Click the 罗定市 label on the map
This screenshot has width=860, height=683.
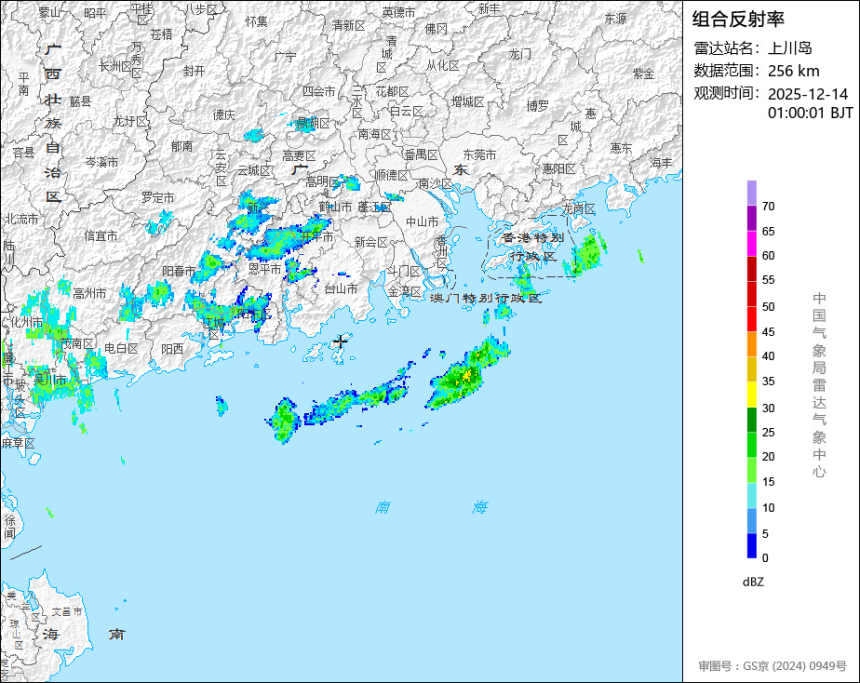158,197
